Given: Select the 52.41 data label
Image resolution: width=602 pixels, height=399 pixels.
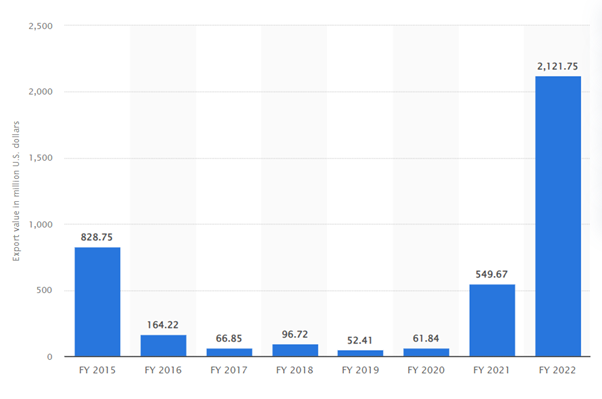Looking at the screenshot, I should pos(360,340).
